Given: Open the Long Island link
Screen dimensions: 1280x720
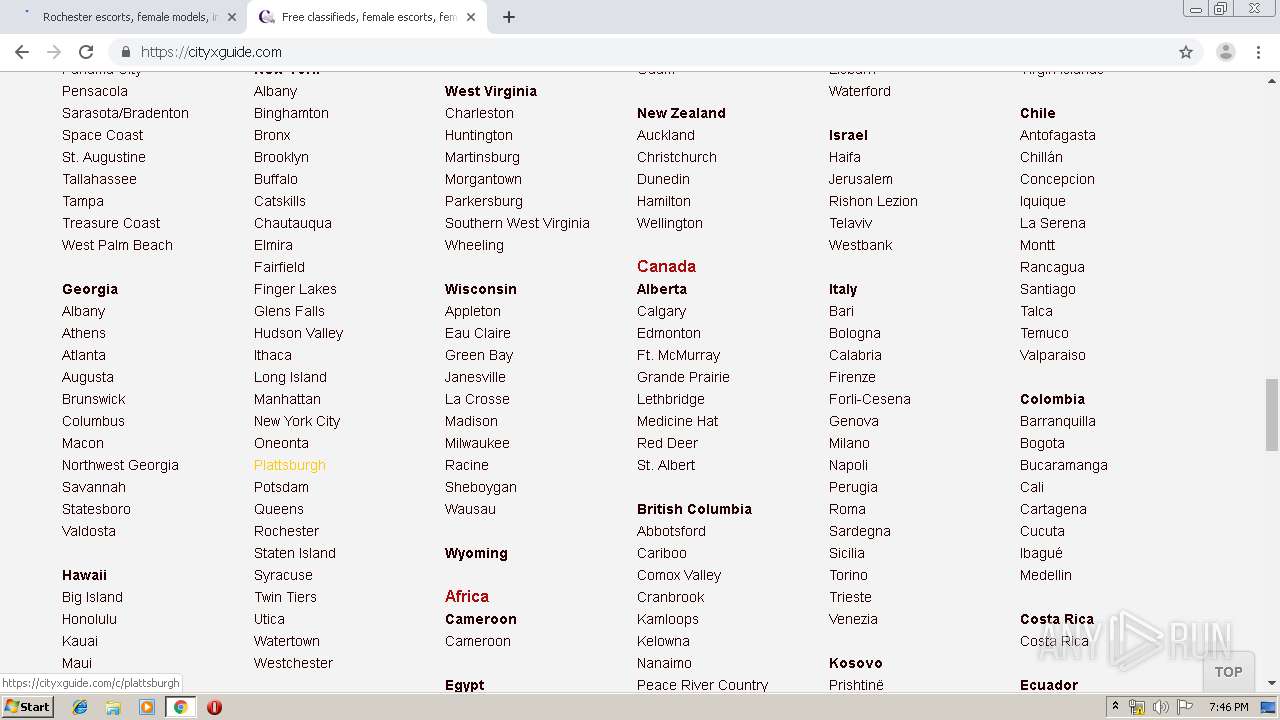Looking at the screenshot, I should click(290, 377).
